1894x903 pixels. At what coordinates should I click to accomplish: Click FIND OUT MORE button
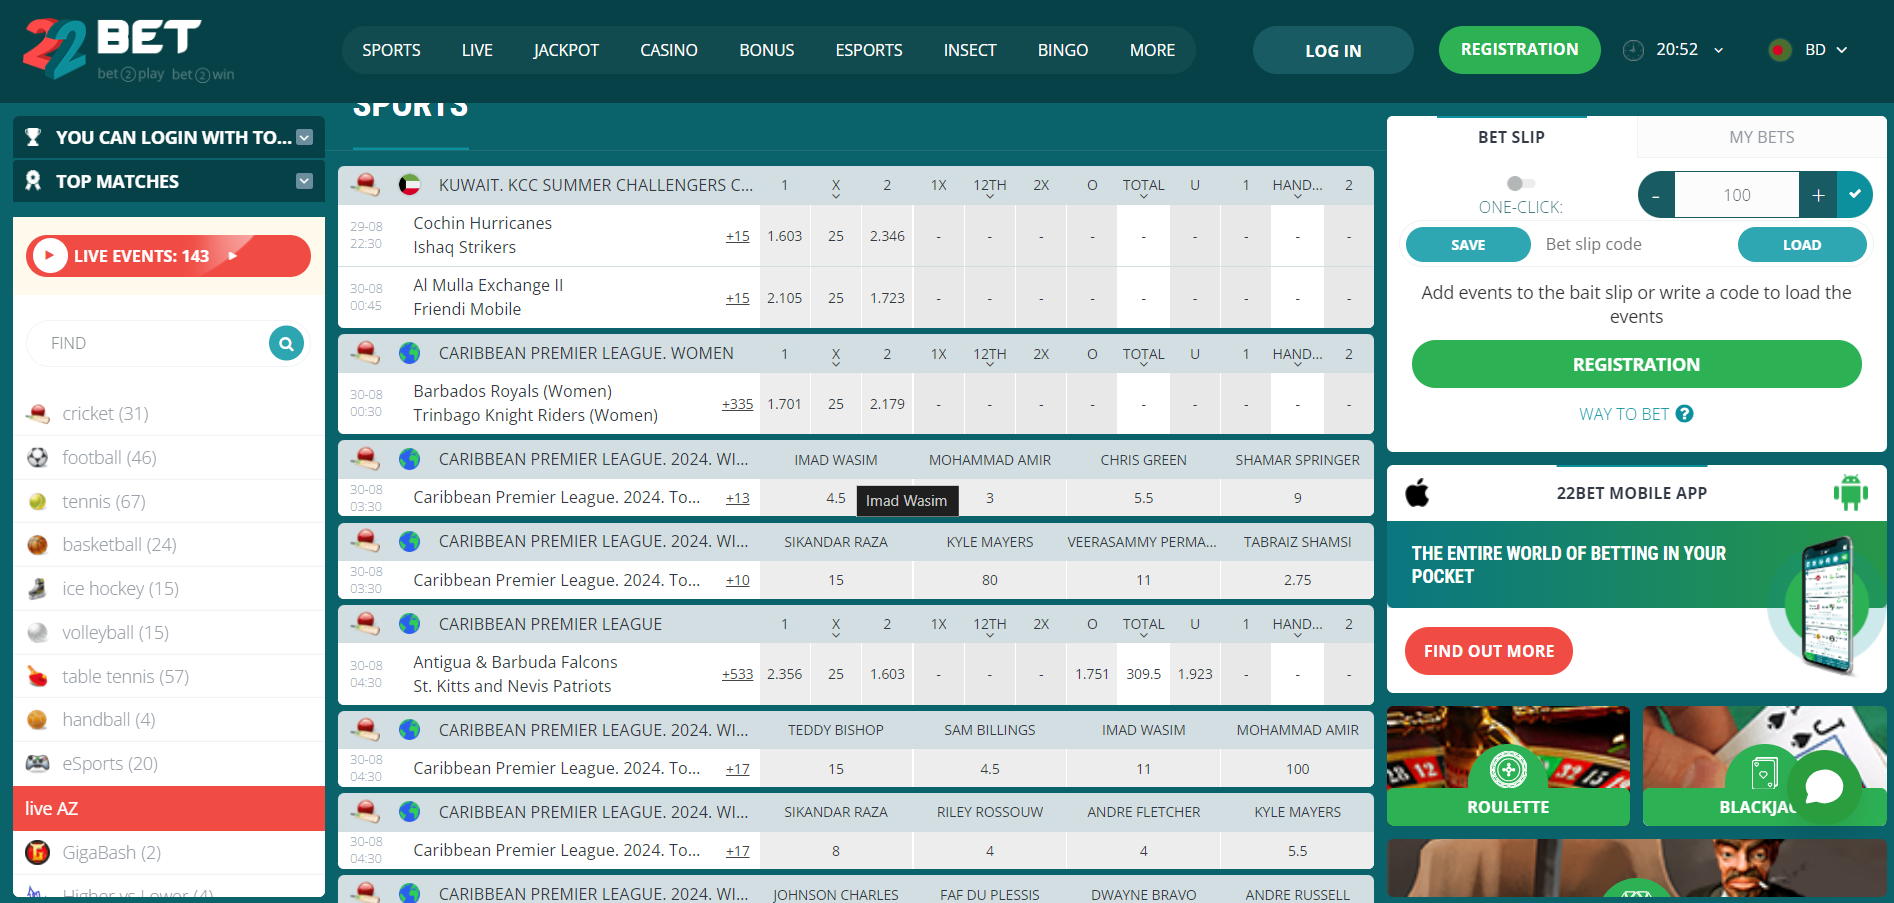[1489, 651]
